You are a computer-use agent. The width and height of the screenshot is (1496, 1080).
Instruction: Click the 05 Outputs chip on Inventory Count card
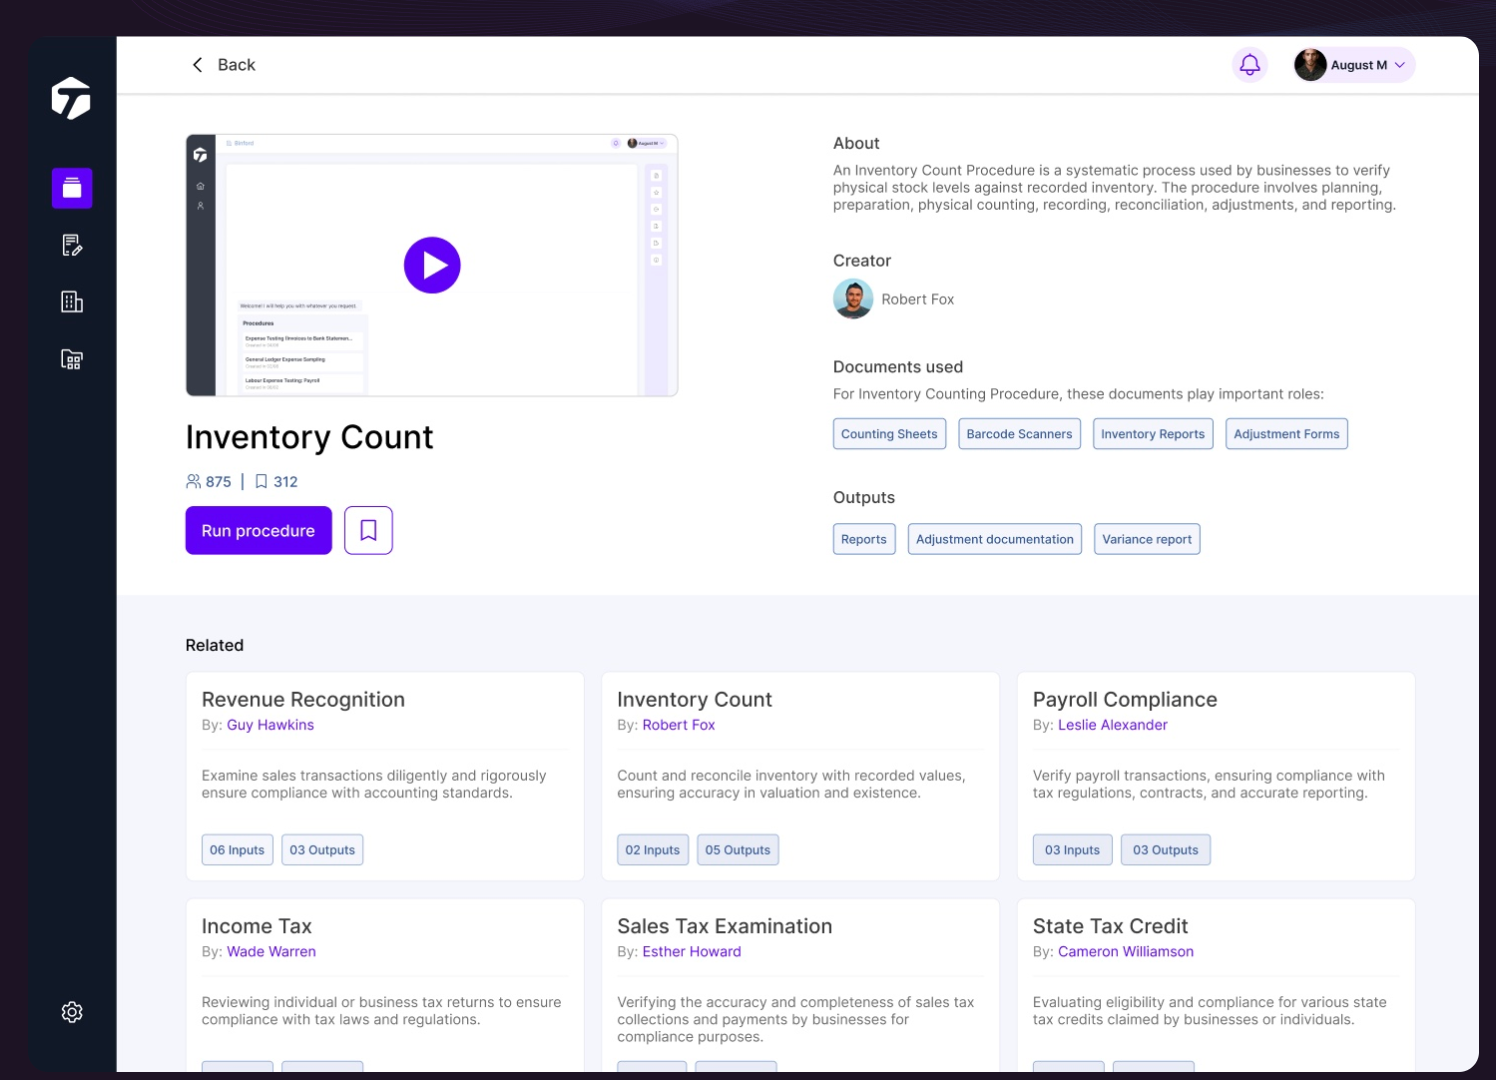(737, 849)
